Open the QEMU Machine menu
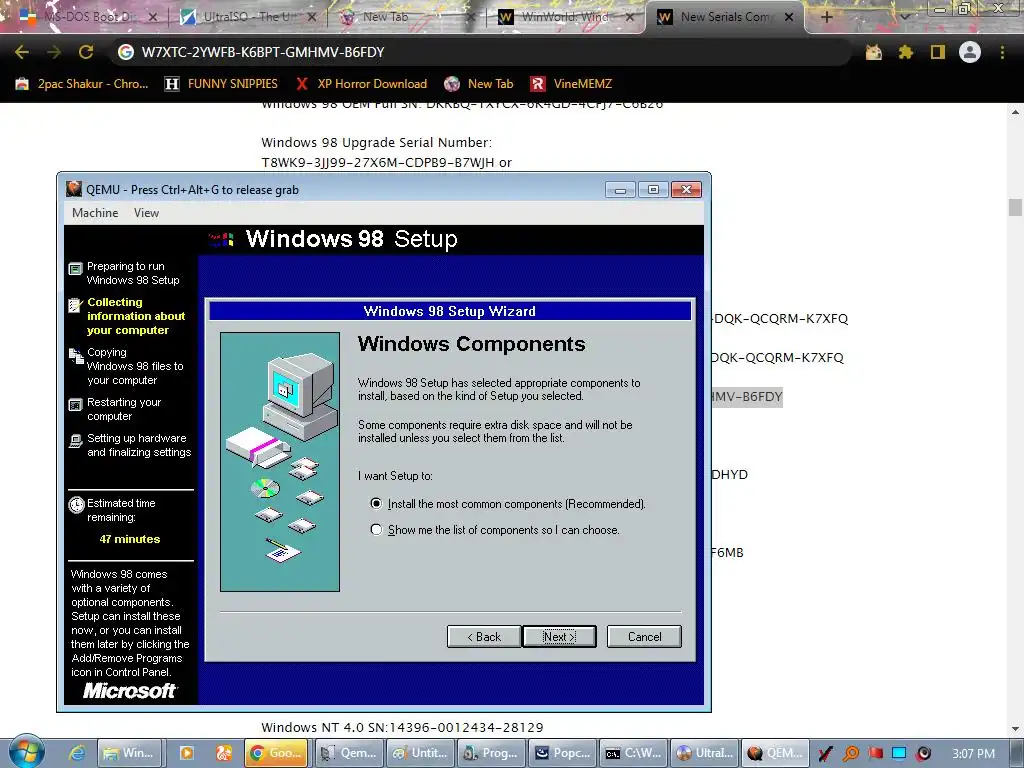 pyautogui.click(x=95, y=213)
